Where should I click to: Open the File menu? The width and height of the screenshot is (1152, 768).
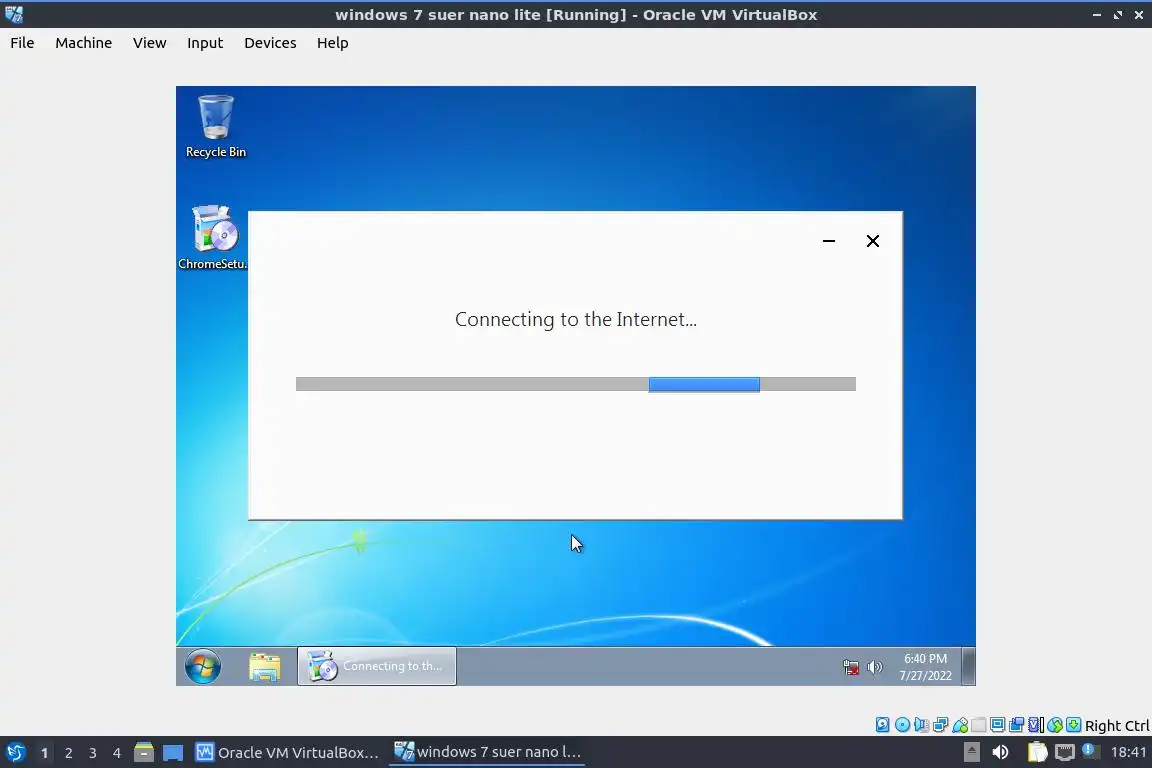click(22, 43)
